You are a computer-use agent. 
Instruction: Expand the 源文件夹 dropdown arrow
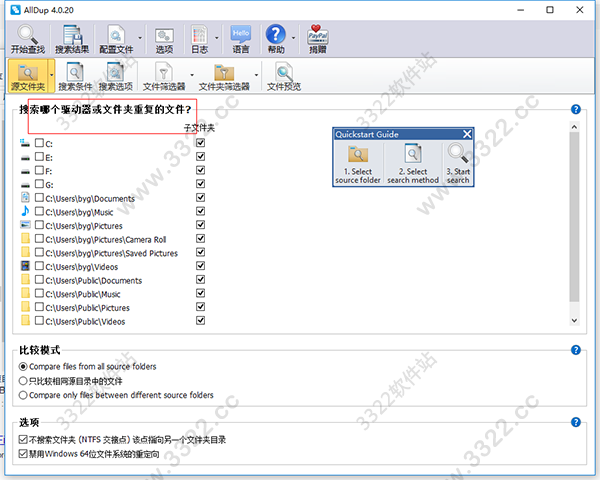click(x=51, y=75)
